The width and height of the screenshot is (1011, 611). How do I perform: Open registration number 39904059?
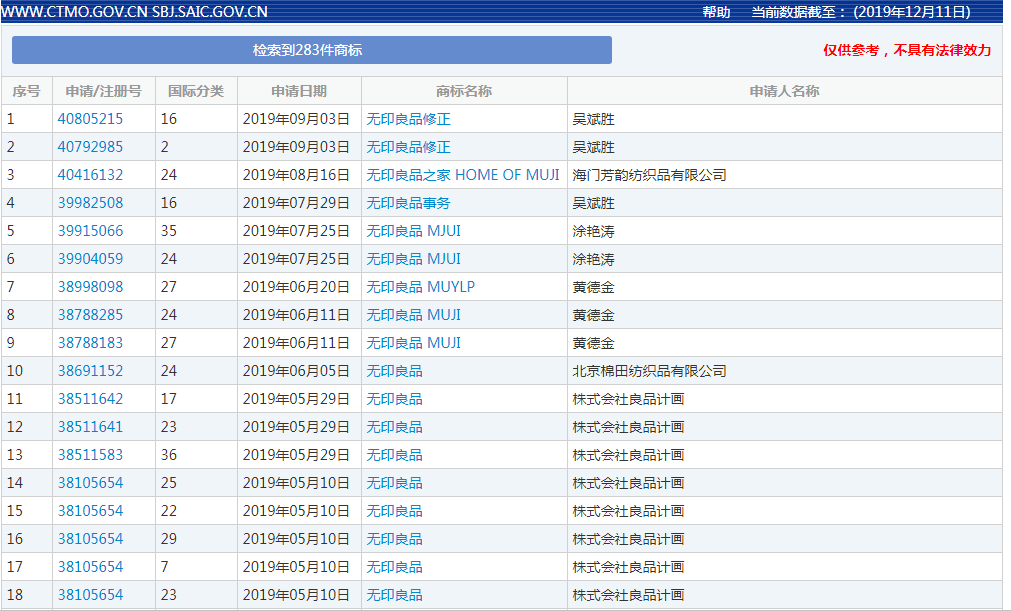(90, 259)
